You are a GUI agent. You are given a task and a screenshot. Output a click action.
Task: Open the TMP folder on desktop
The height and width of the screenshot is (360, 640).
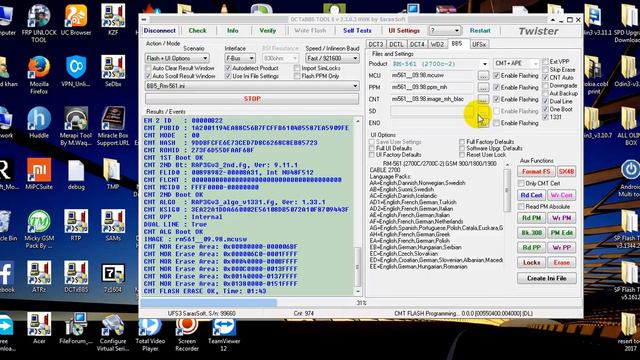coord(113,174)
